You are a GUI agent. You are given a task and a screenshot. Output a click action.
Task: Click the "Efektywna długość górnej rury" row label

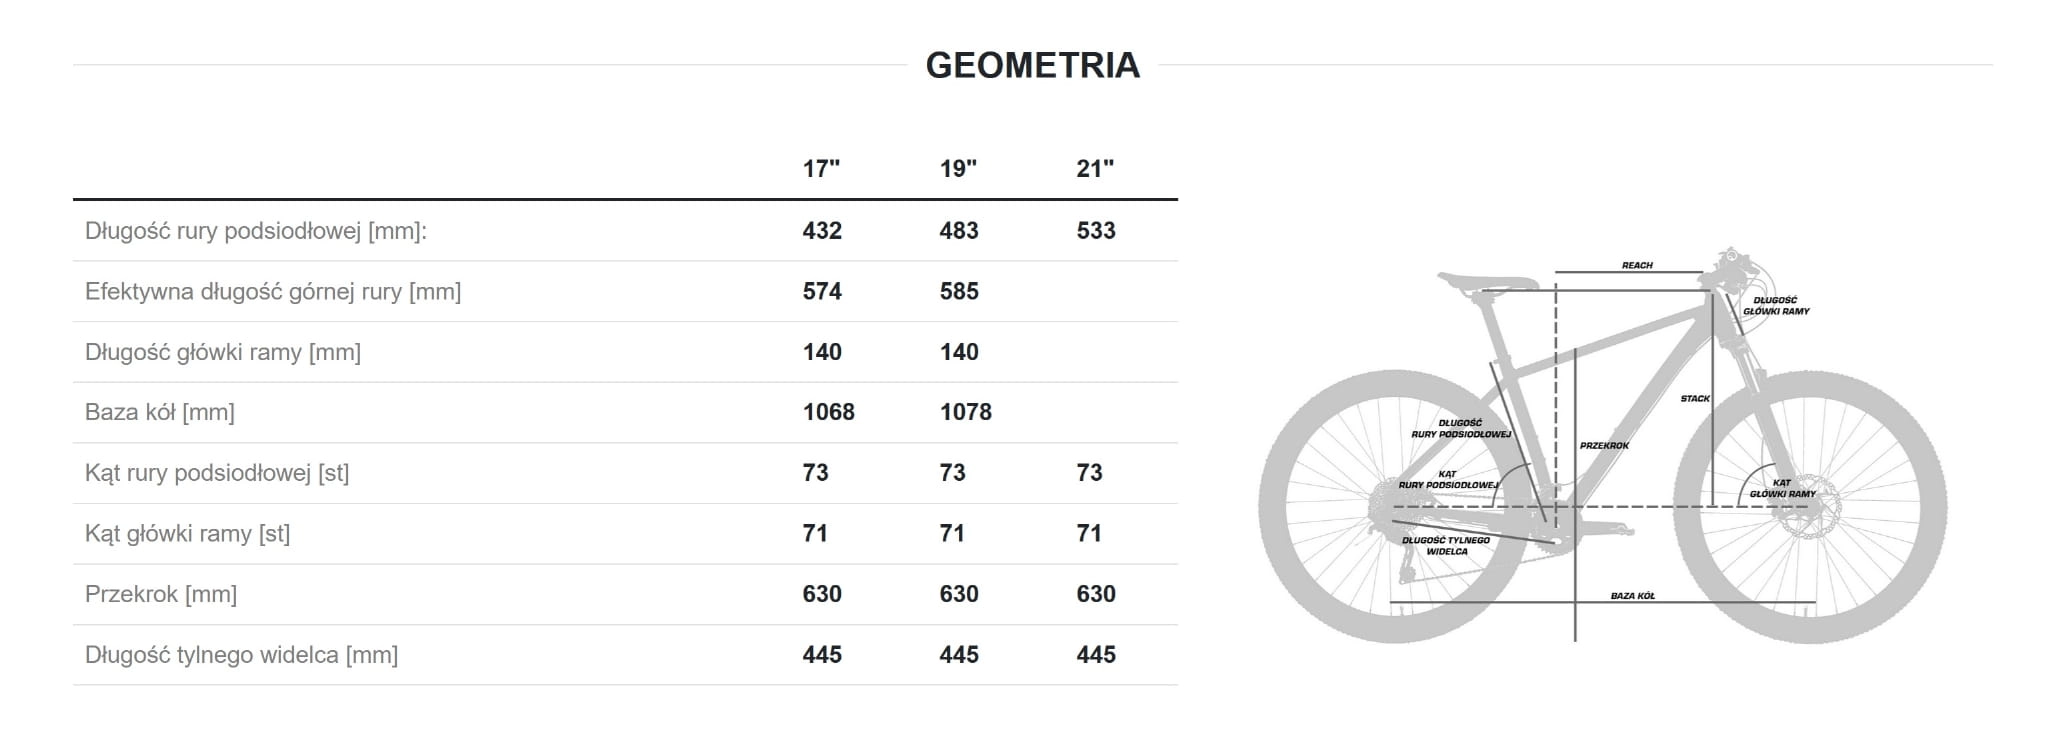[x=273, y=292]
